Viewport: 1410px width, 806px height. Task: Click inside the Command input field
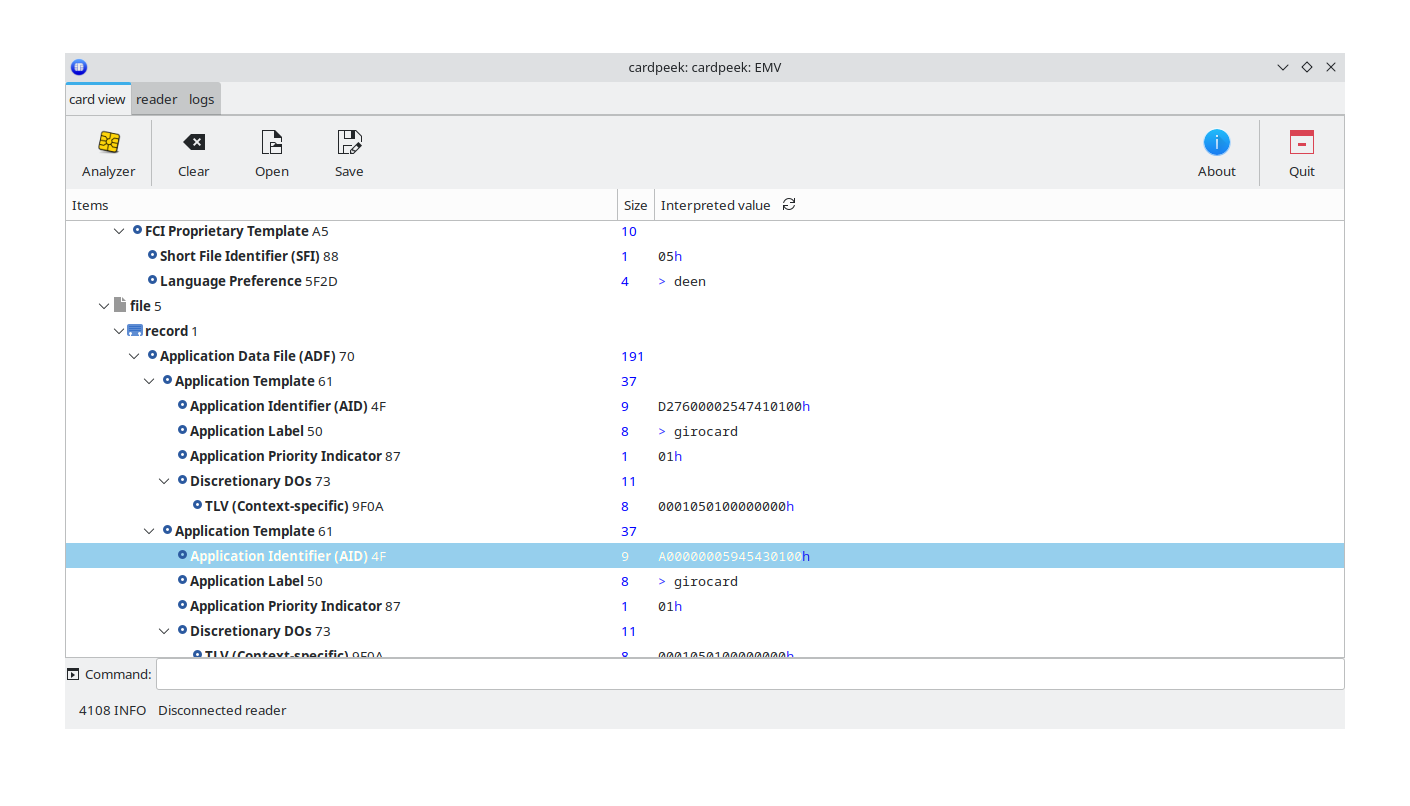750,674
